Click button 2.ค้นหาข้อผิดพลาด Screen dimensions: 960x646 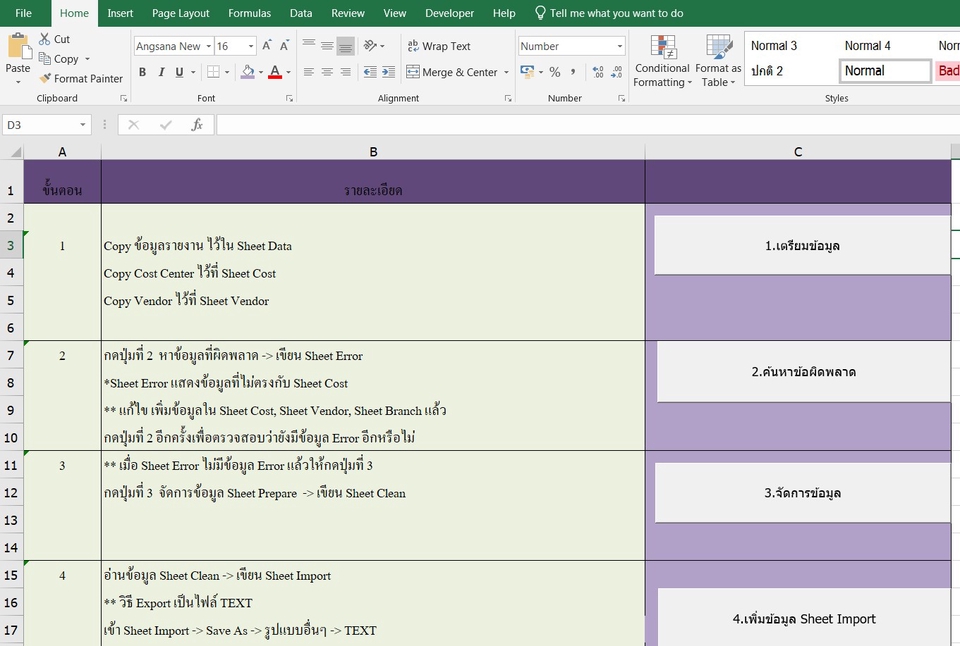tap(803, 372)
